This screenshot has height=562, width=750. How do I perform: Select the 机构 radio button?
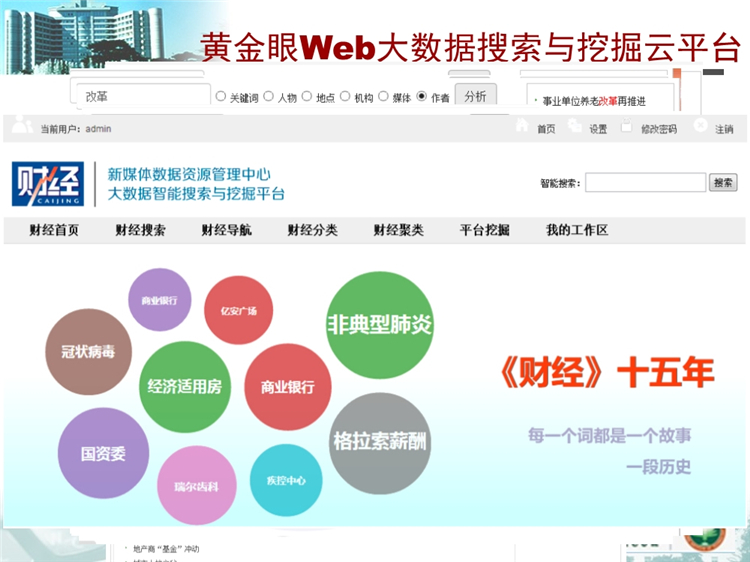pyautogui.click(x=345, y=96)
